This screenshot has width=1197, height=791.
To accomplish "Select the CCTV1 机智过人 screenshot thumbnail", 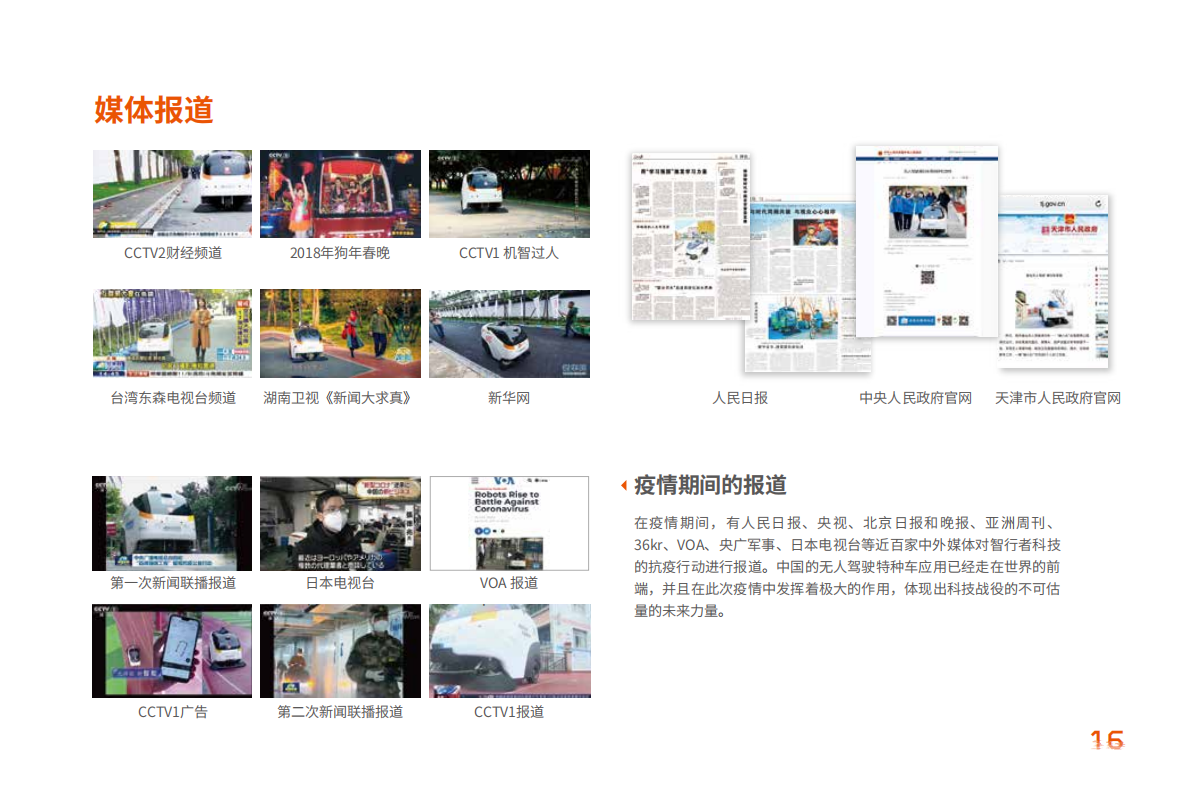I will (x=509, y=194).
